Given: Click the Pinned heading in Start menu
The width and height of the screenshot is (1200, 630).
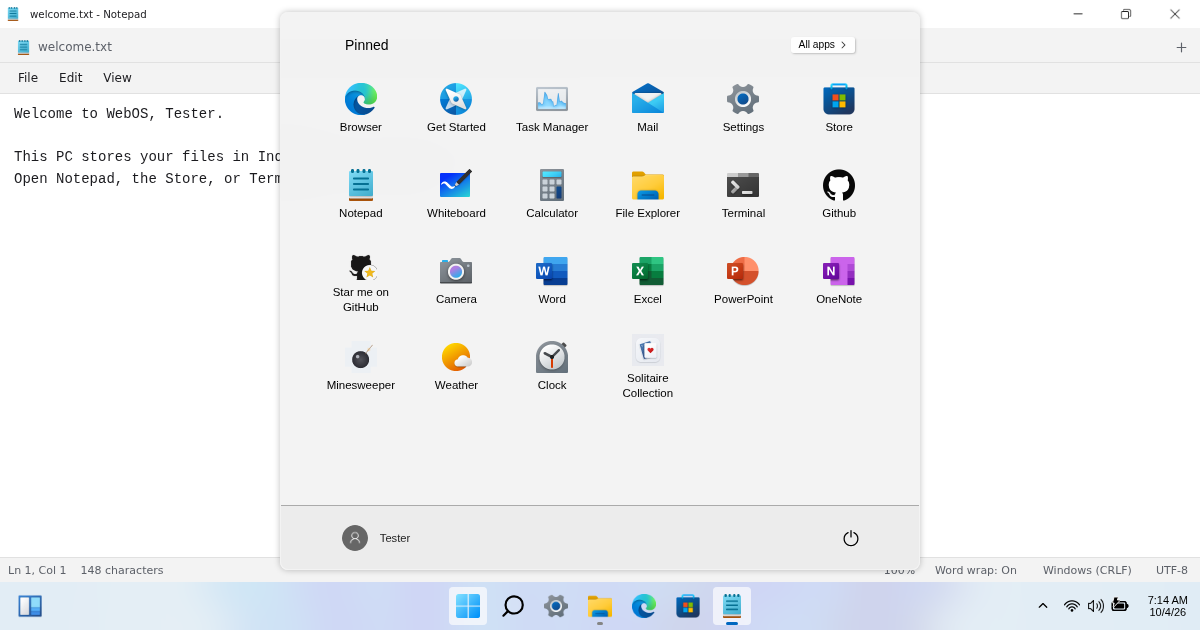Looking at the screenshot, I should [x=367, y=45].
